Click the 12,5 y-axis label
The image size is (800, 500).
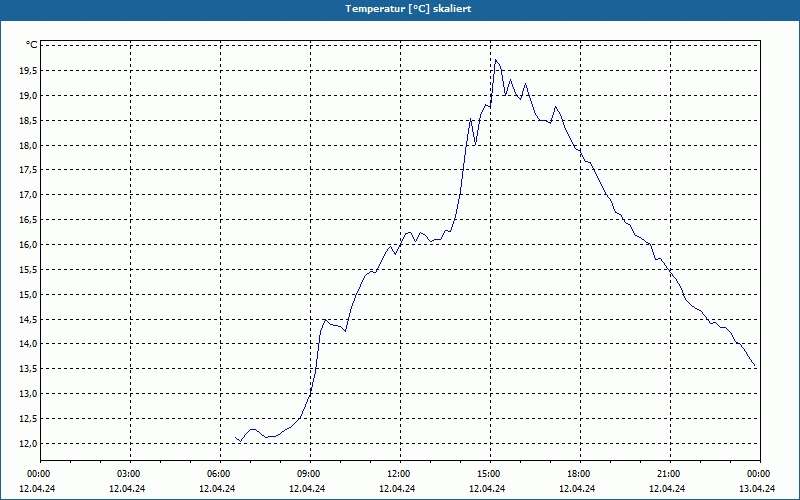click(28, 419)
